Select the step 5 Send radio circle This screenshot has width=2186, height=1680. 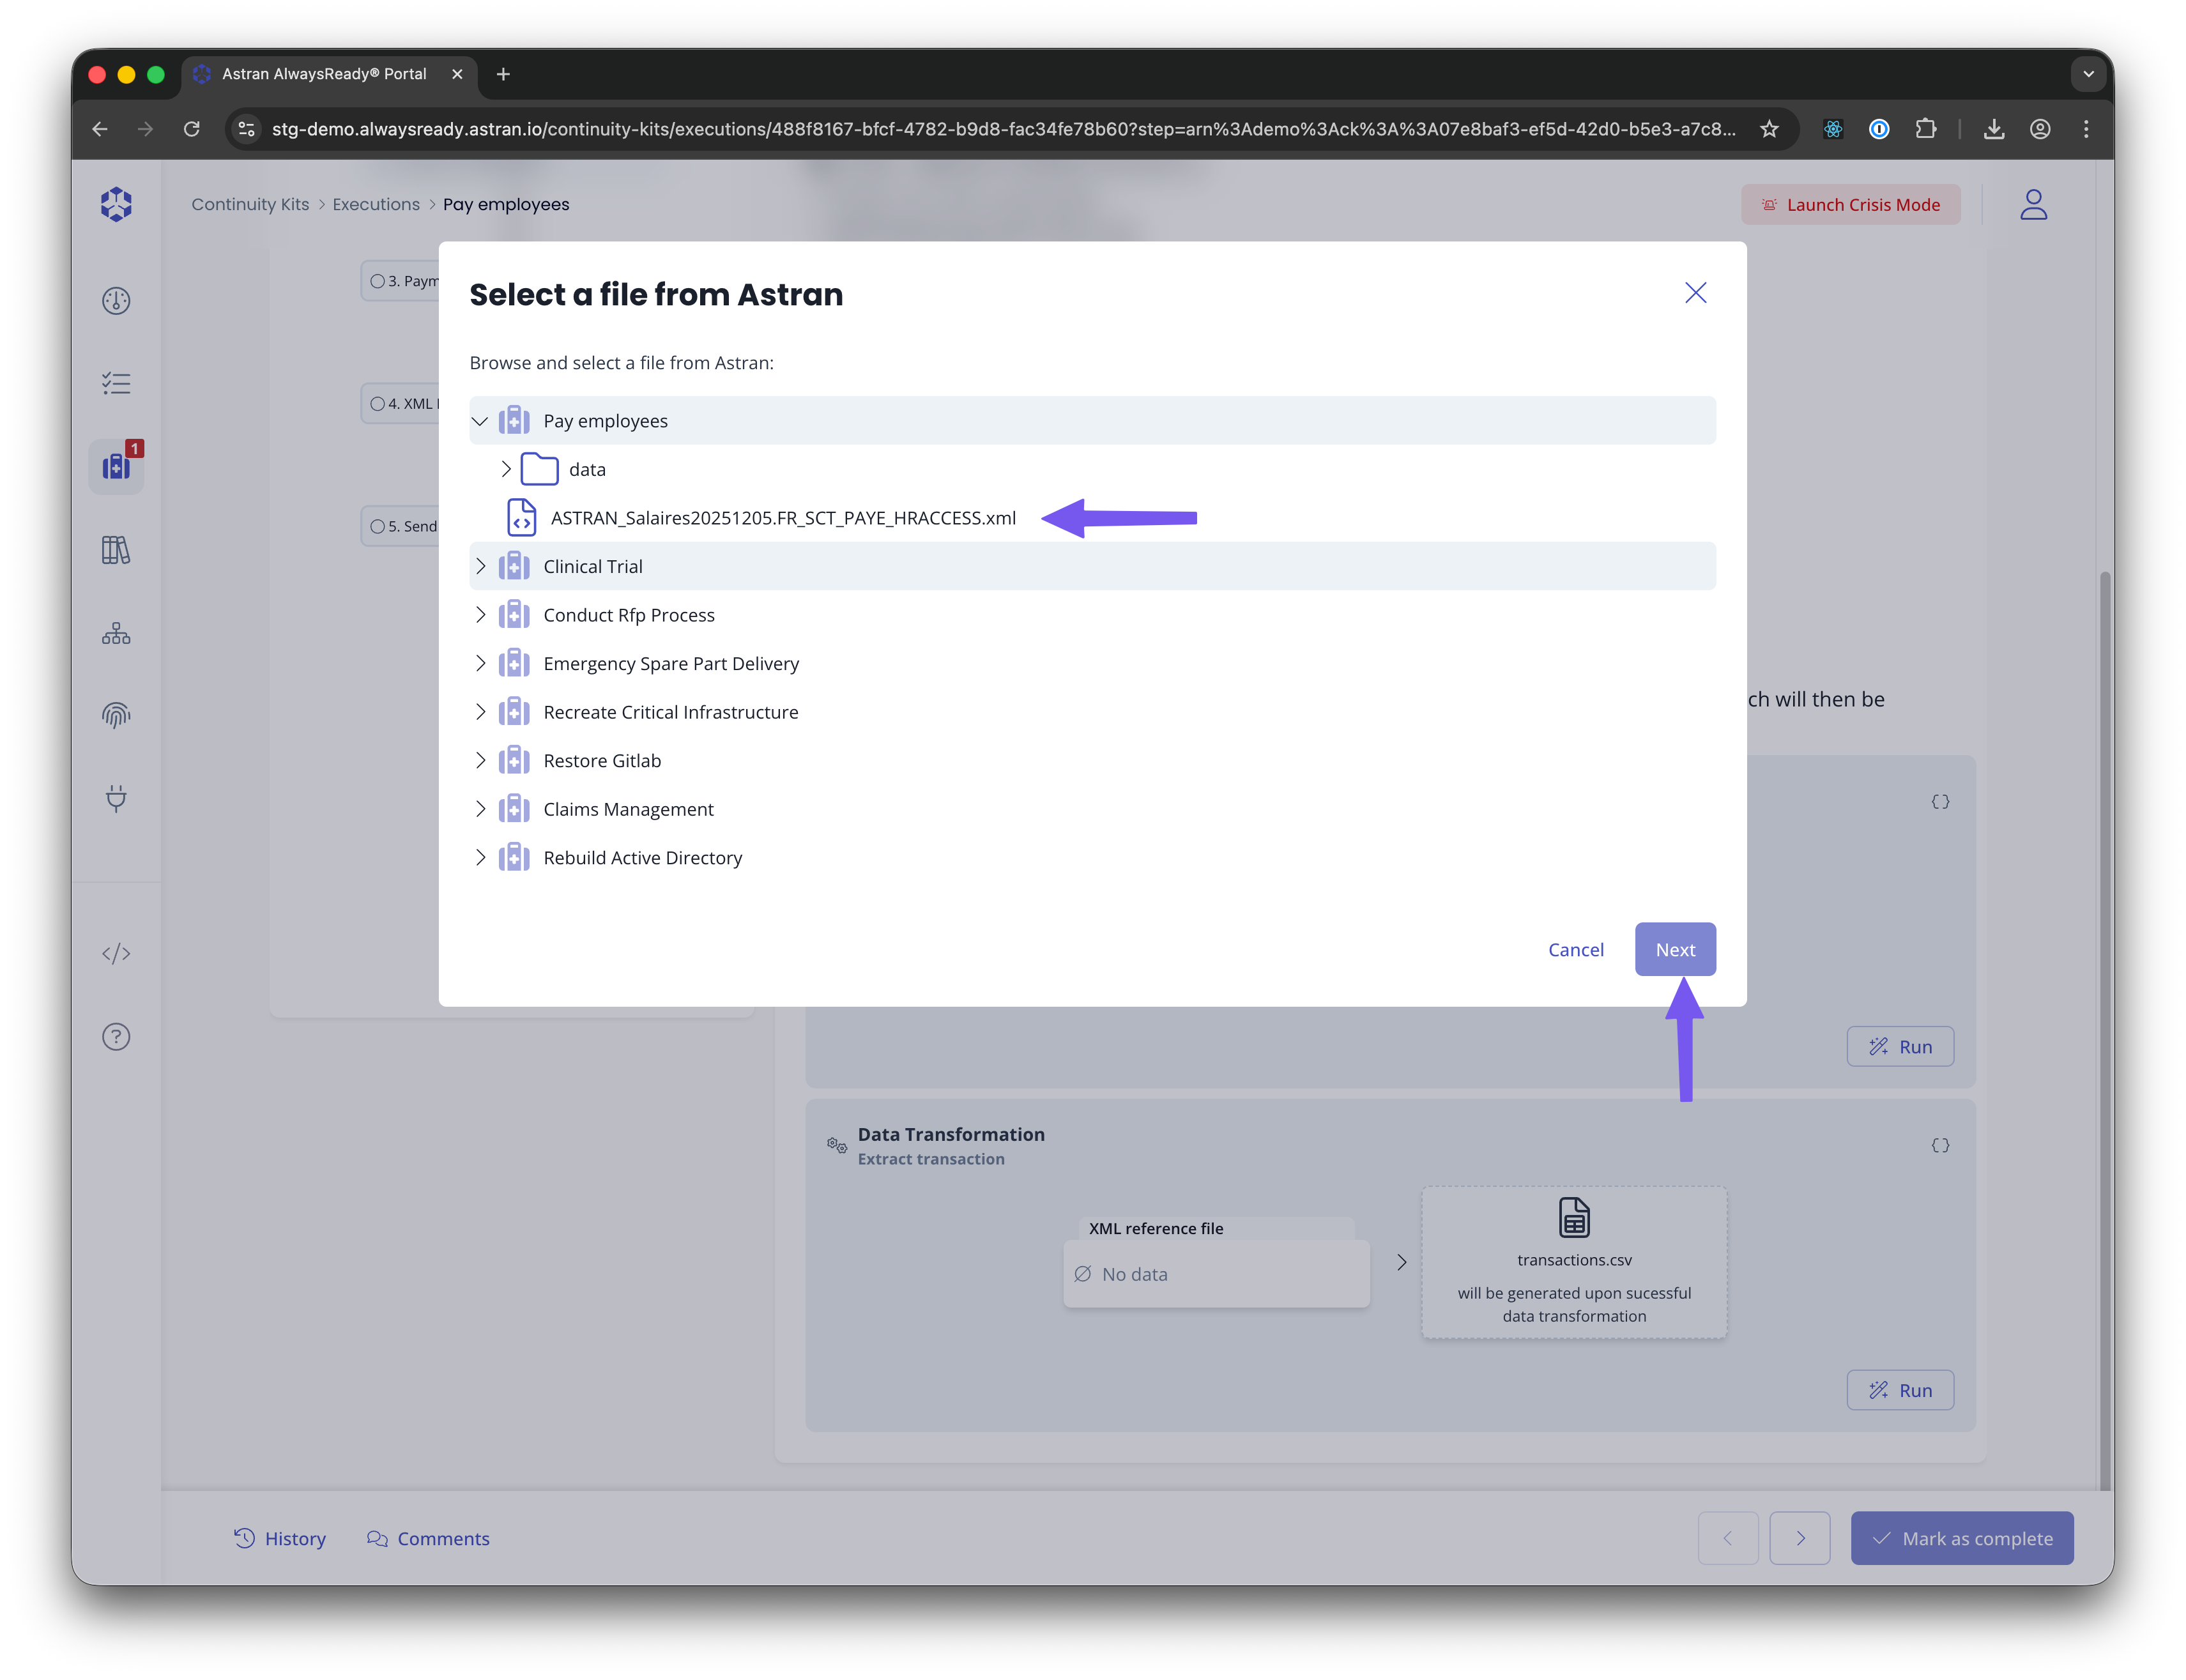click(377, 526)
